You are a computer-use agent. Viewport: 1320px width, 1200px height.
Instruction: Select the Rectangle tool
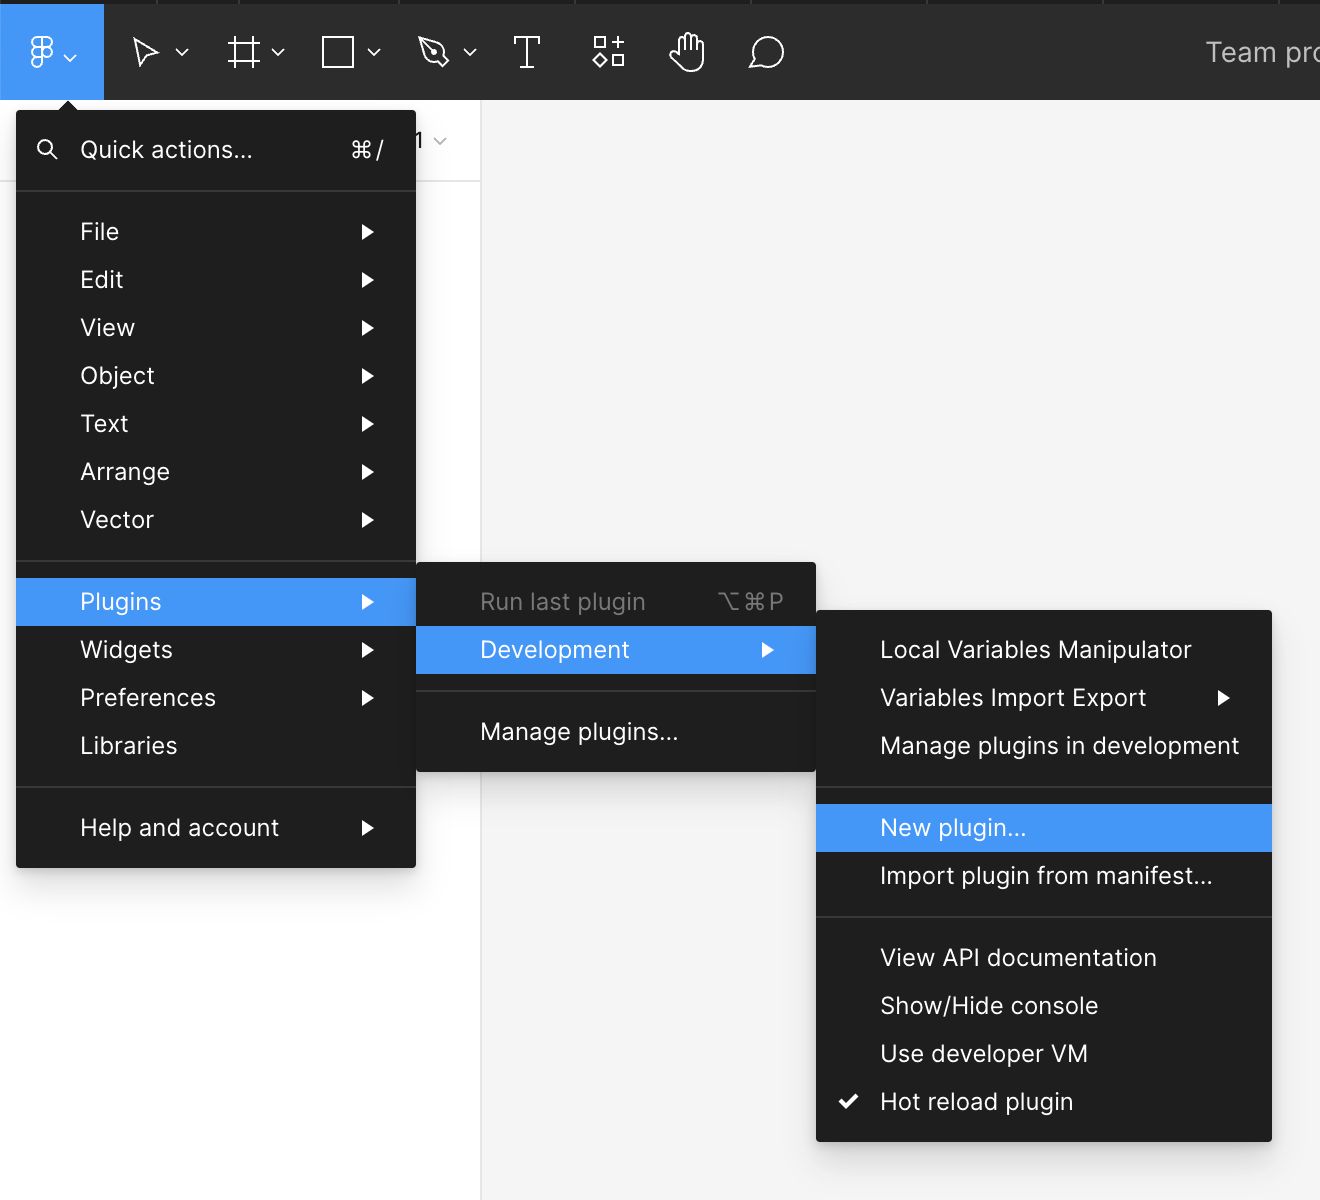click(336, 51)
